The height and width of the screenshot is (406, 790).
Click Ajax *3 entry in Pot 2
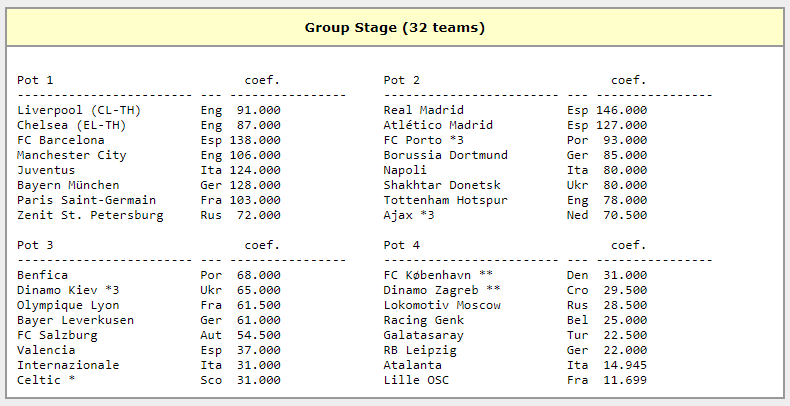click(409, 215)
